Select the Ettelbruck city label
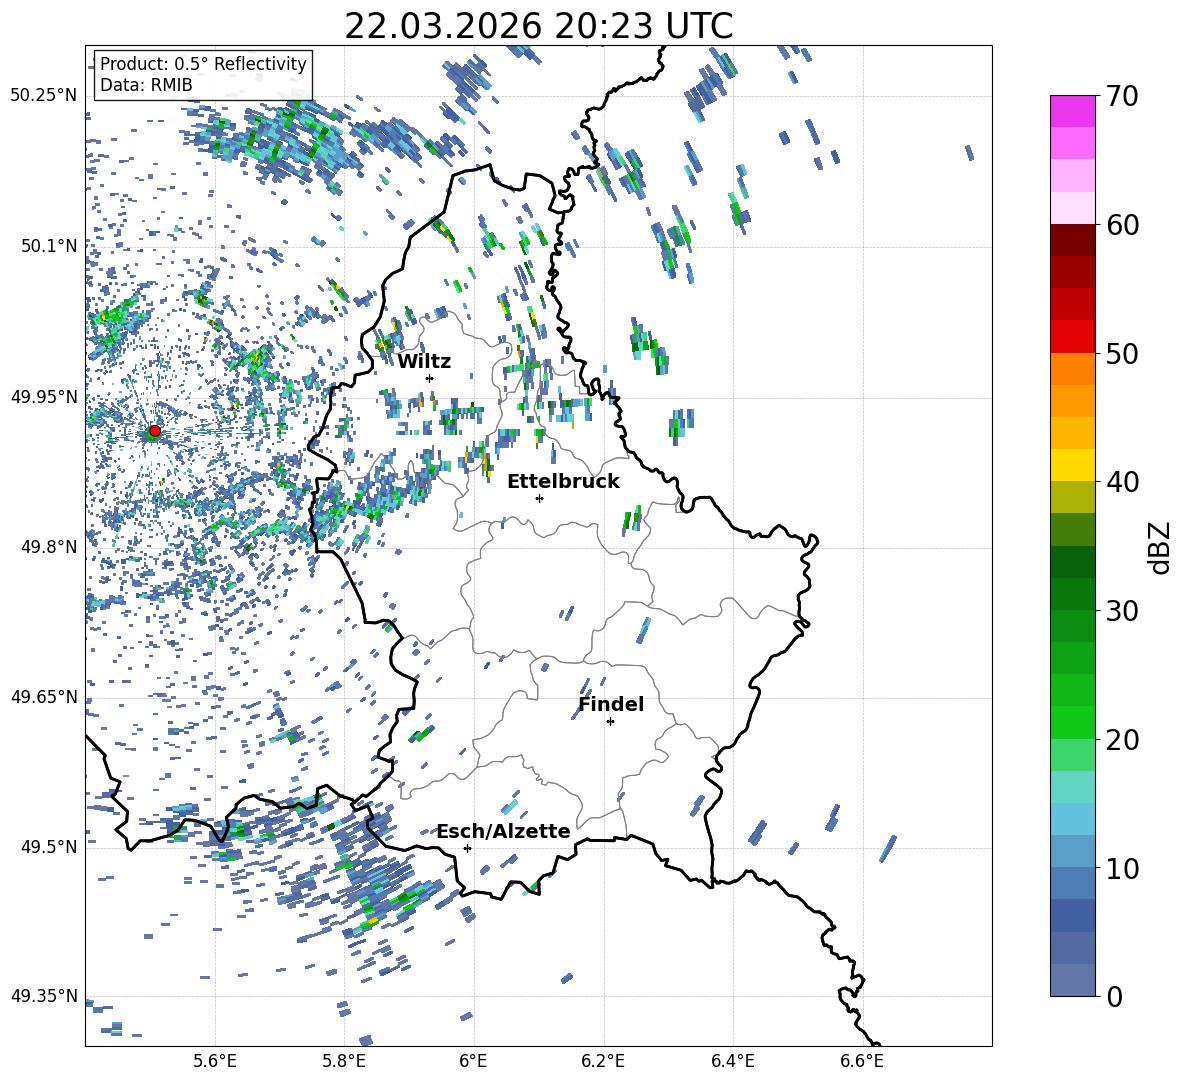1184x1081 pixels. 563,482
